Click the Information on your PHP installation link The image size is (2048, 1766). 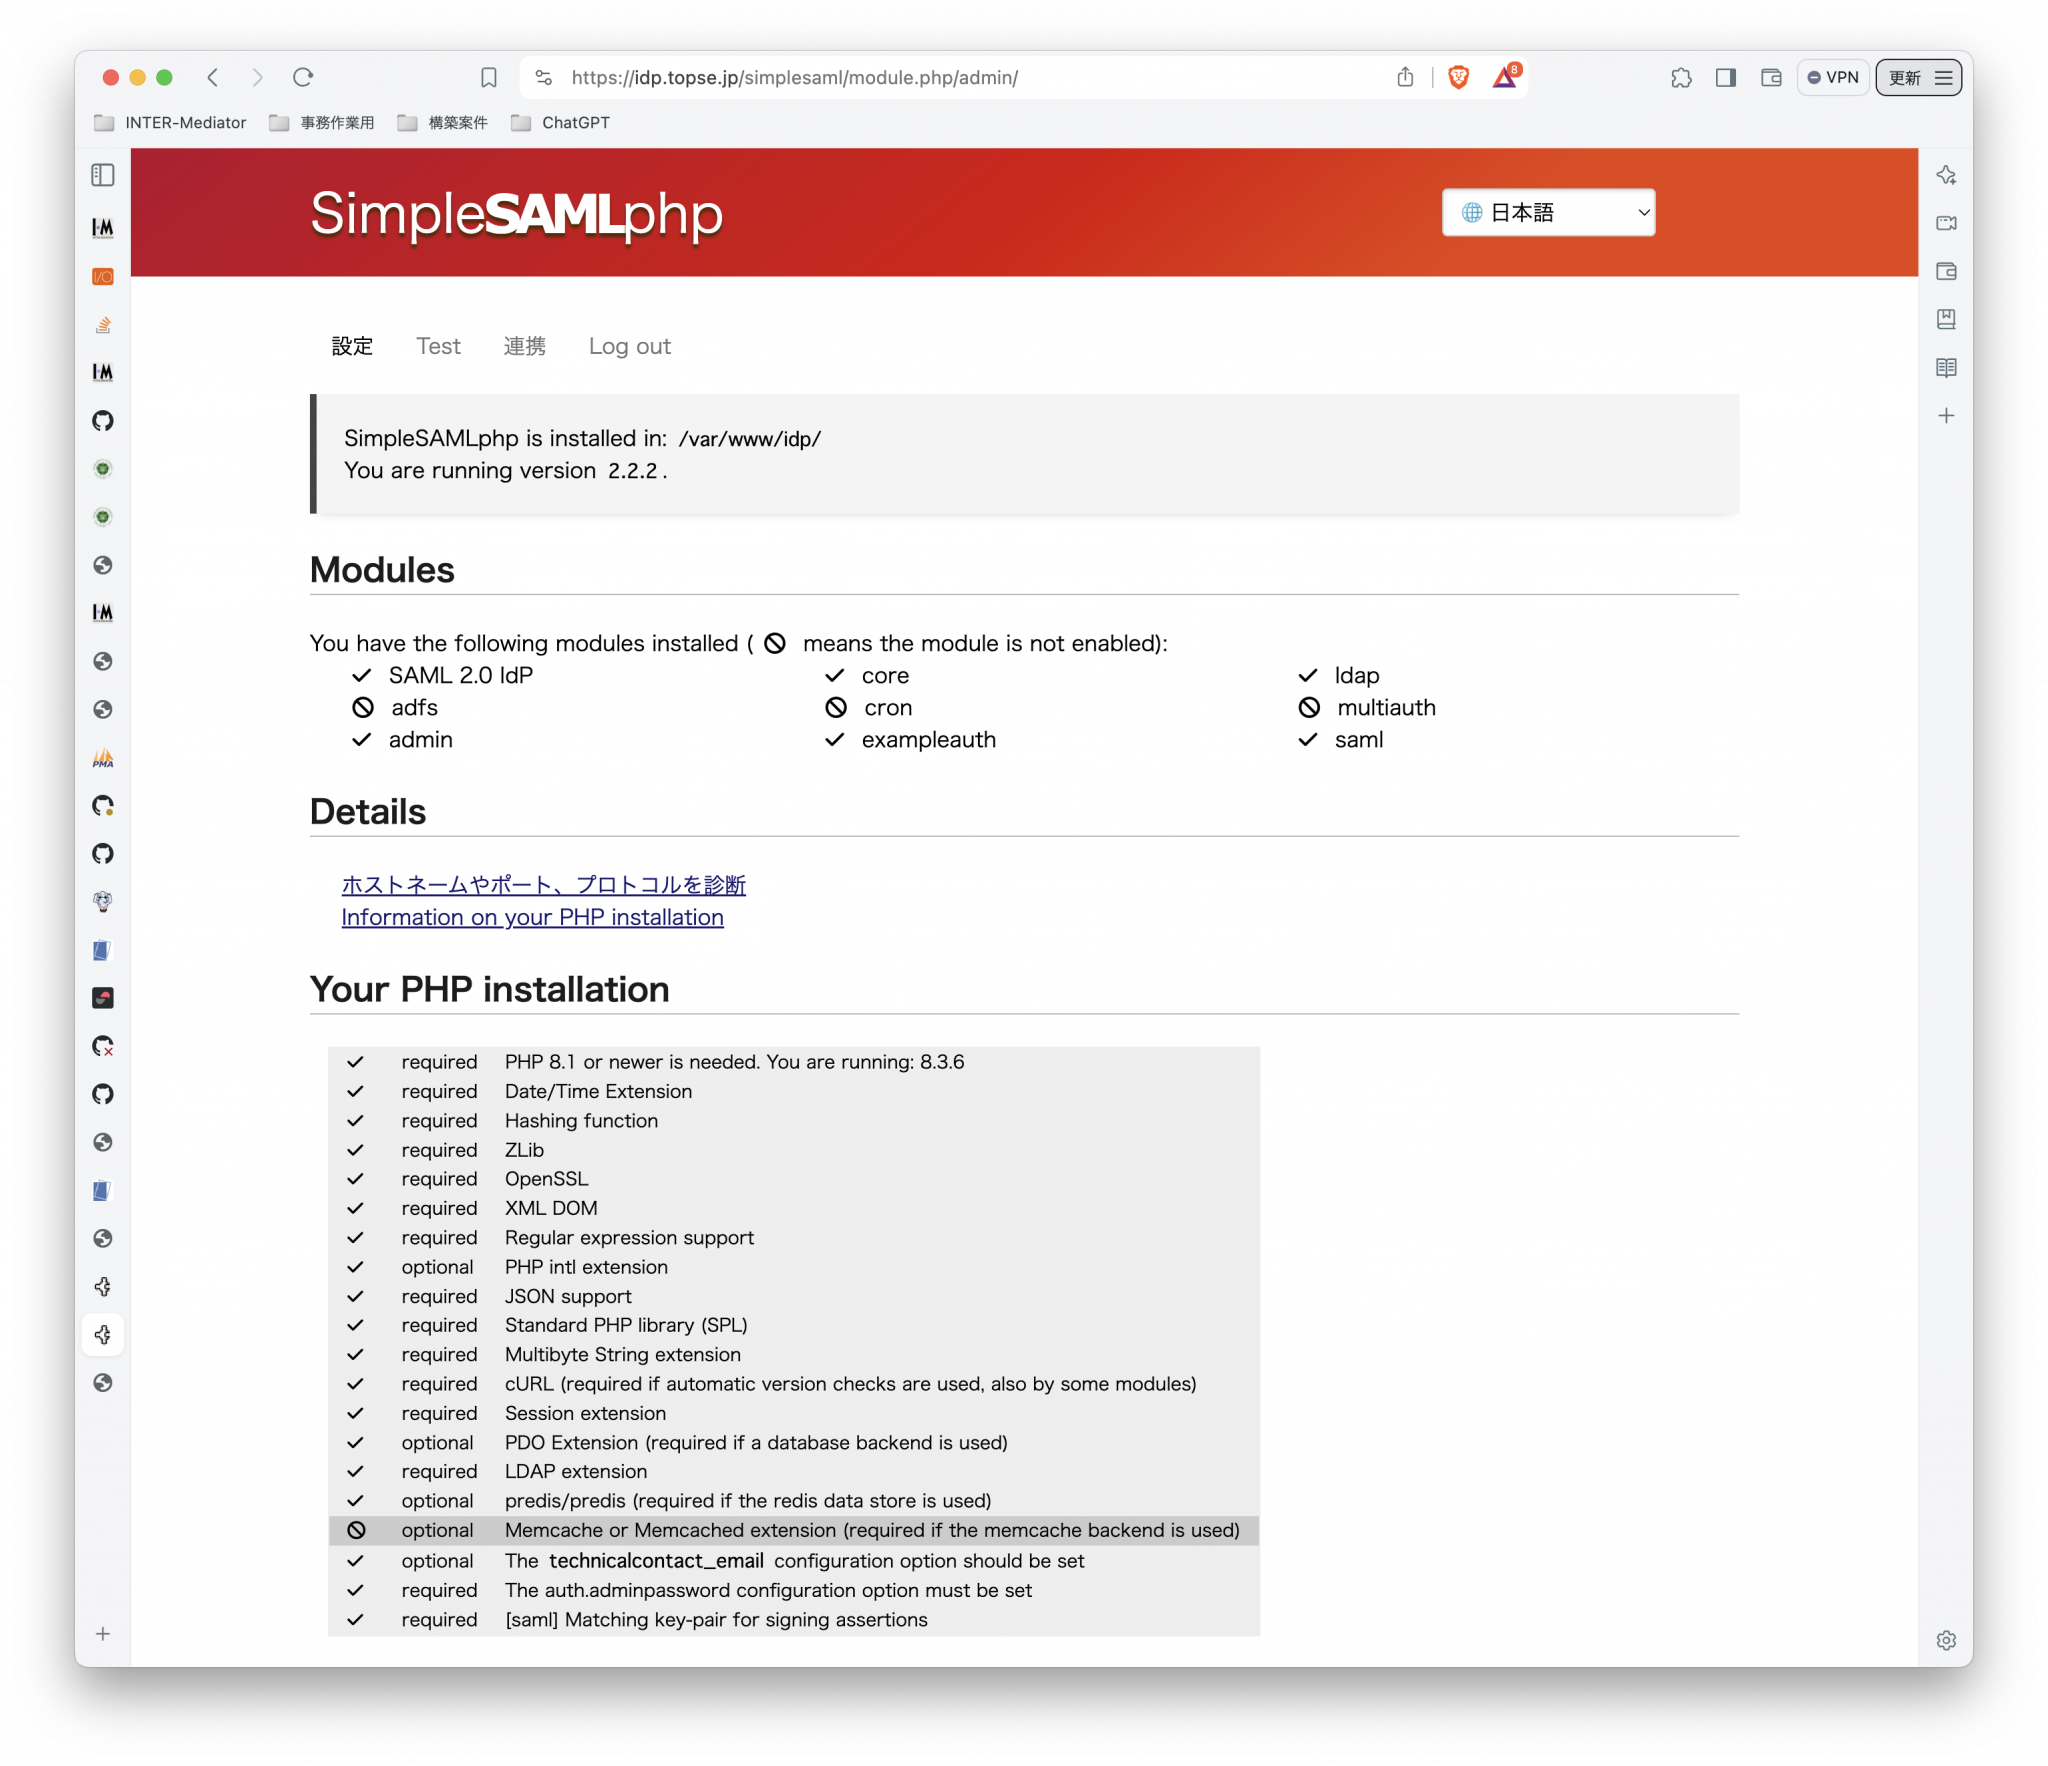pyautogui.click(x=532, y=917)
